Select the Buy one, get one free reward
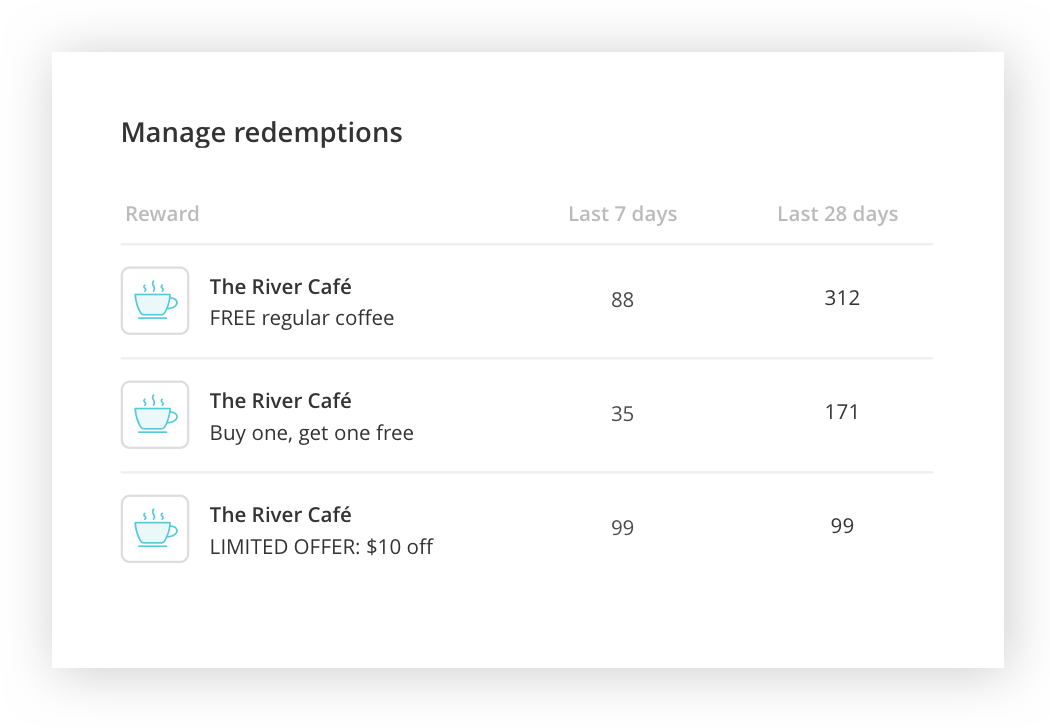 click(311, 433)
